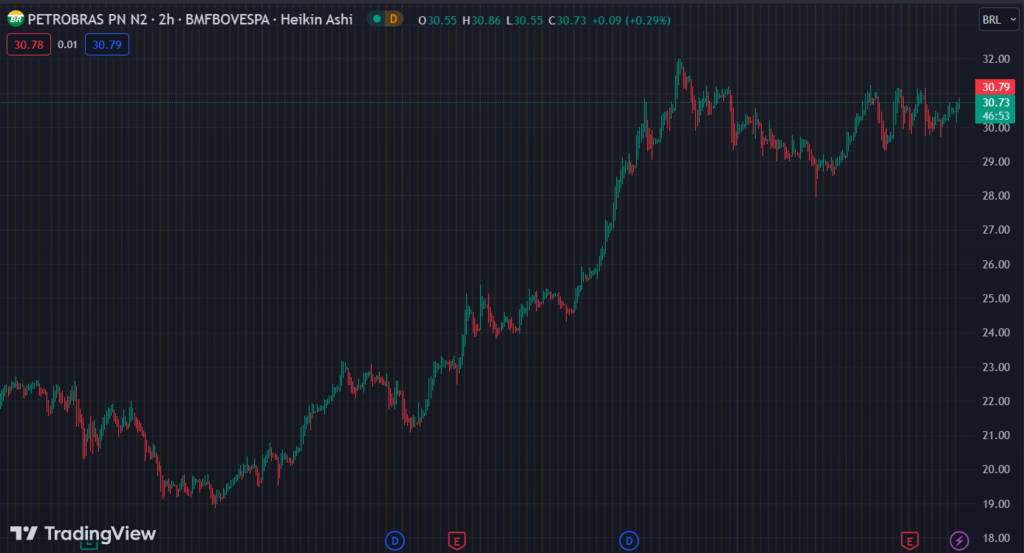Click the TradingView logo
The height and width of the screenshot is (553, 1024).
click(x=83, y=533)
